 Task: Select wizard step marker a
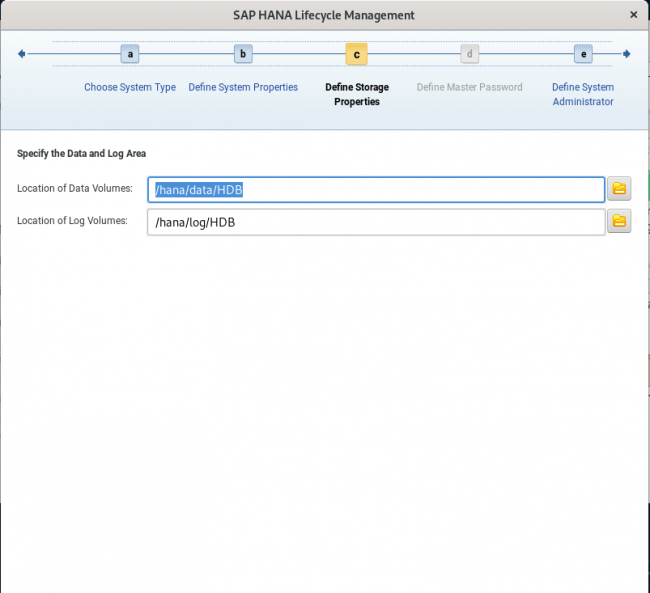(130, 54)
